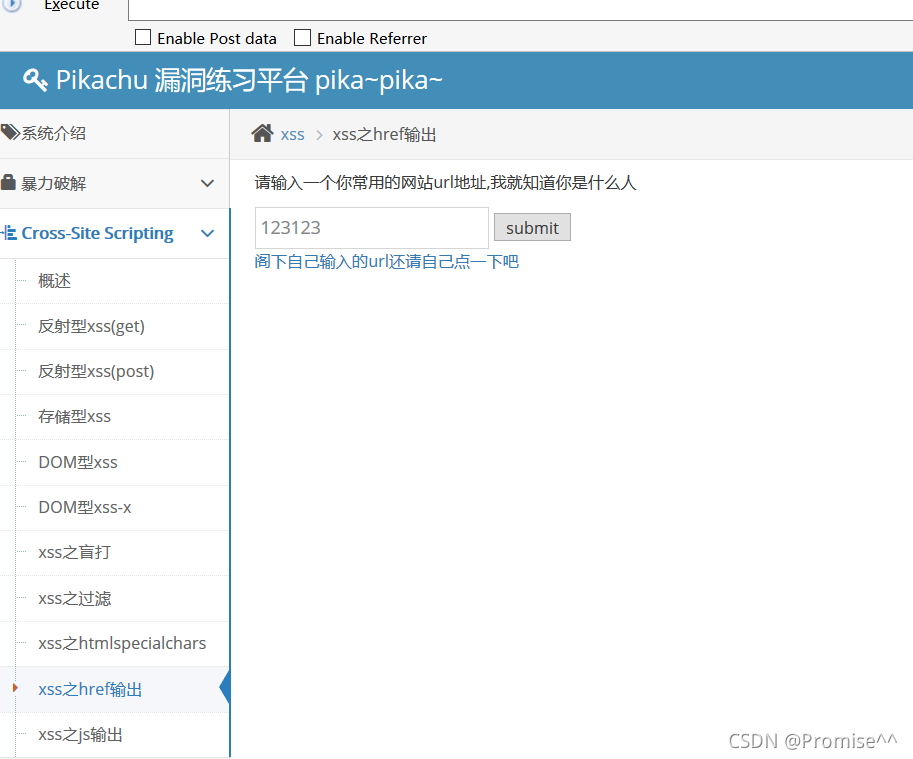Click the home icon in breadcrumb

pos(262,133)
